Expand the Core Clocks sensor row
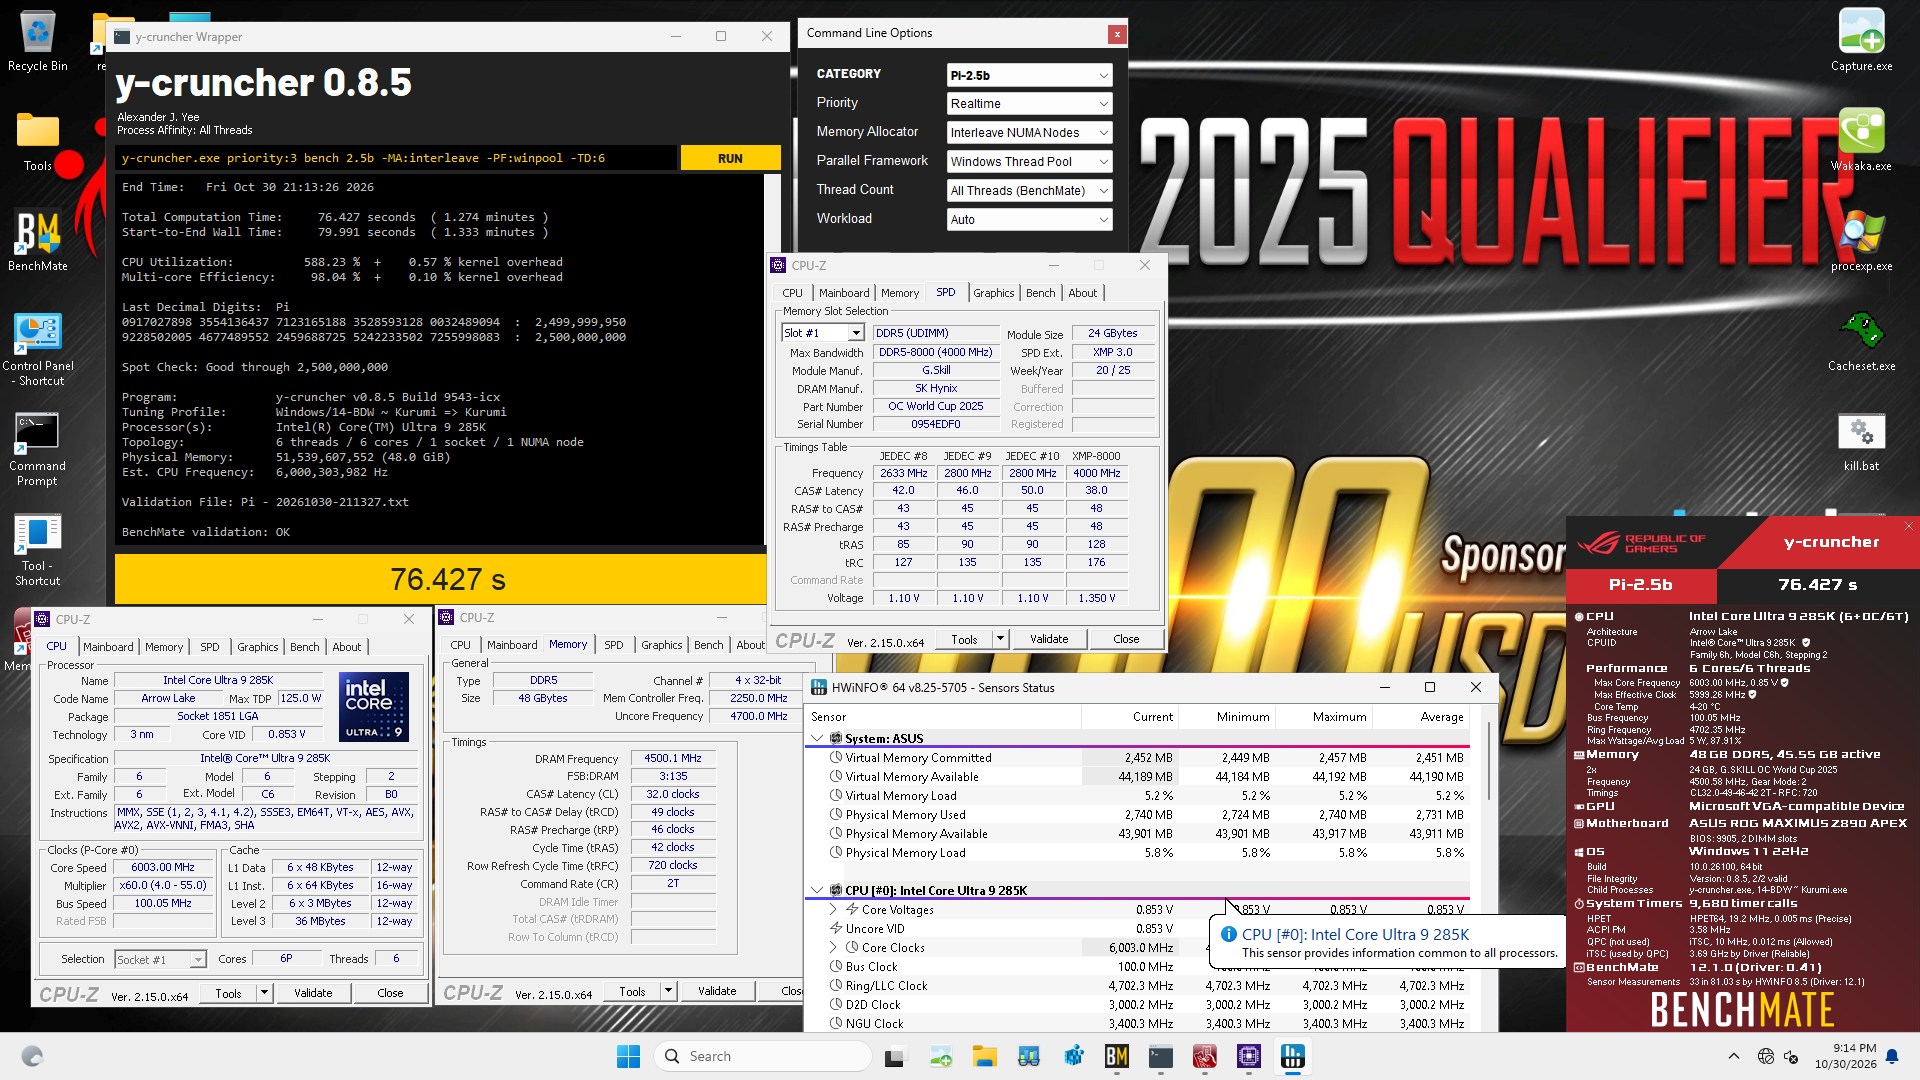 833,947
